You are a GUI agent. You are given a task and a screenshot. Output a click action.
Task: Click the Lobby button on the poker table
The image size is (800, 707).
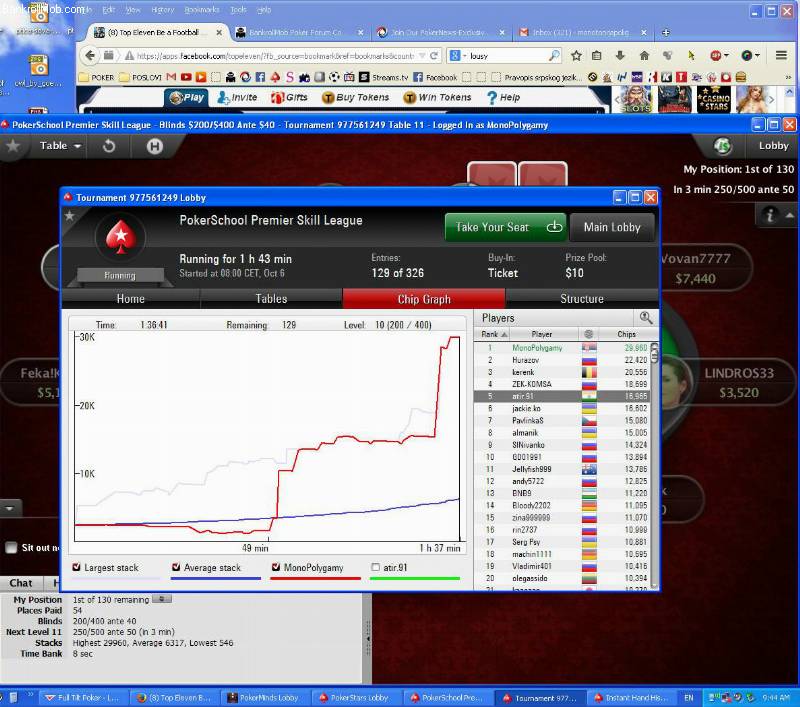pyautogui.click(x=773, y=146)
